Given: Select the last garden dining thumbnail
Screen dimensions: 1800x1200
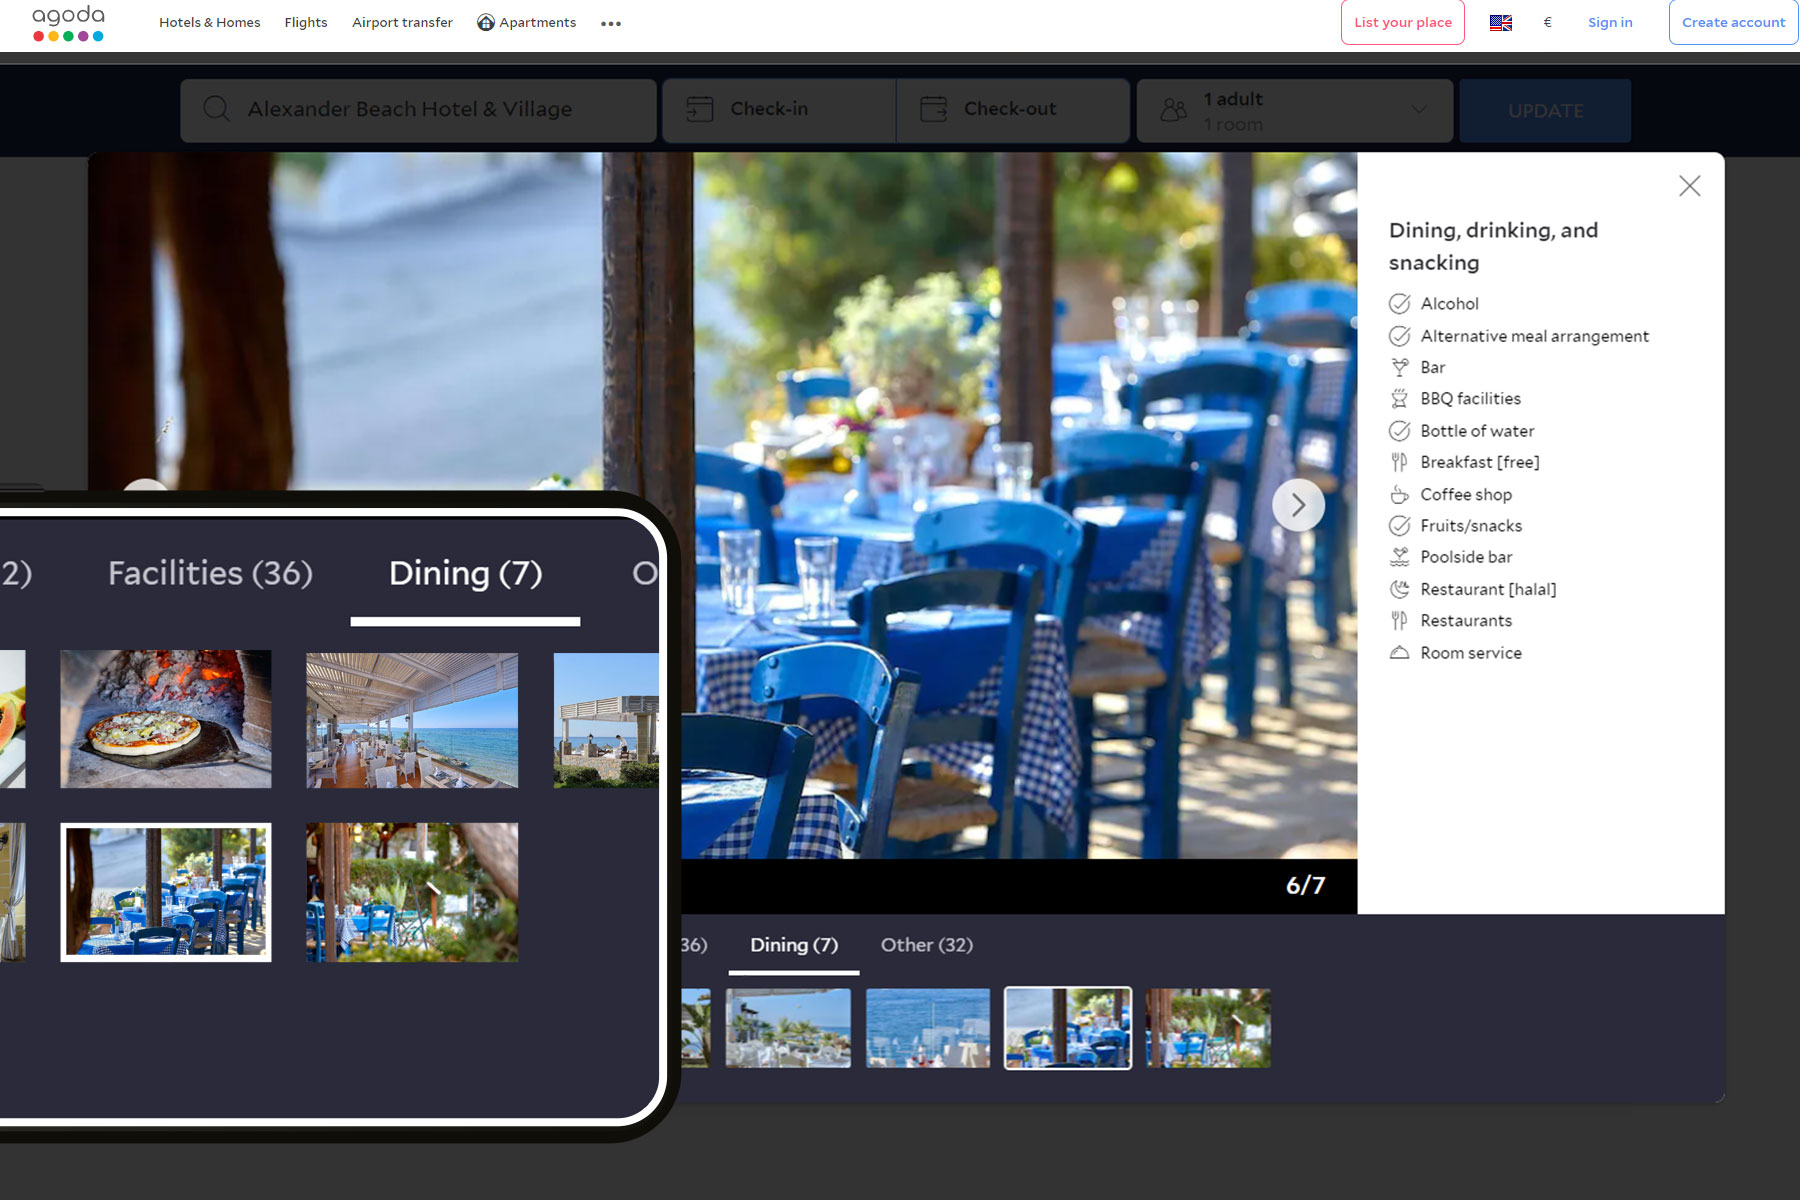Looking at the screenshot, I should pos(1208,1028).
